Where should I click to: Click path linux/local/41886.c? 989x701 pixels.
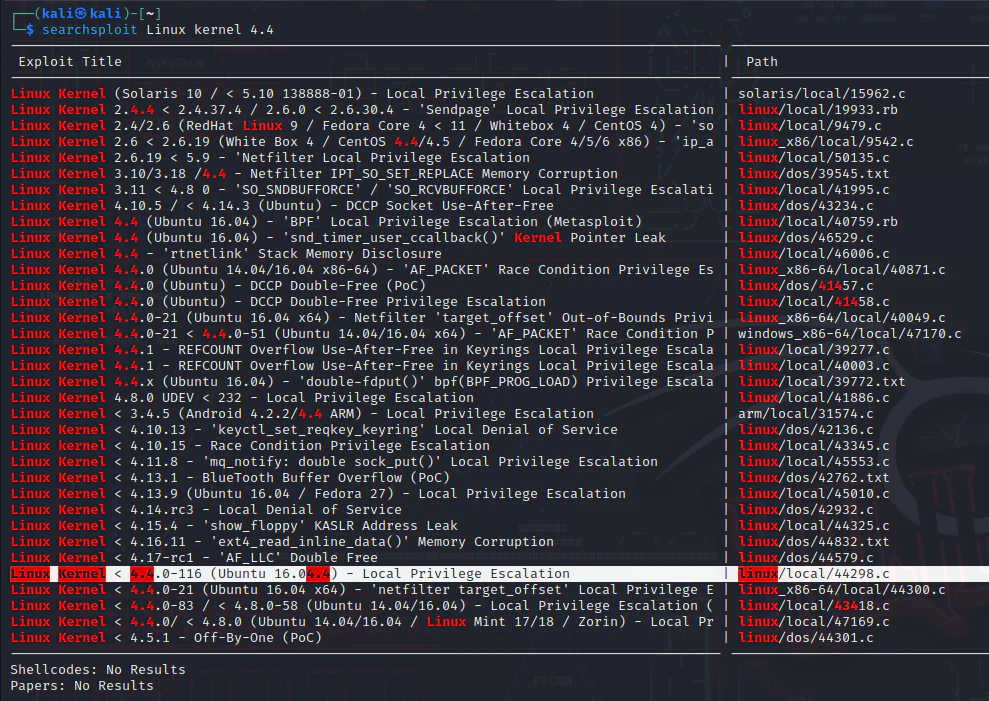[x=814, y=398]
